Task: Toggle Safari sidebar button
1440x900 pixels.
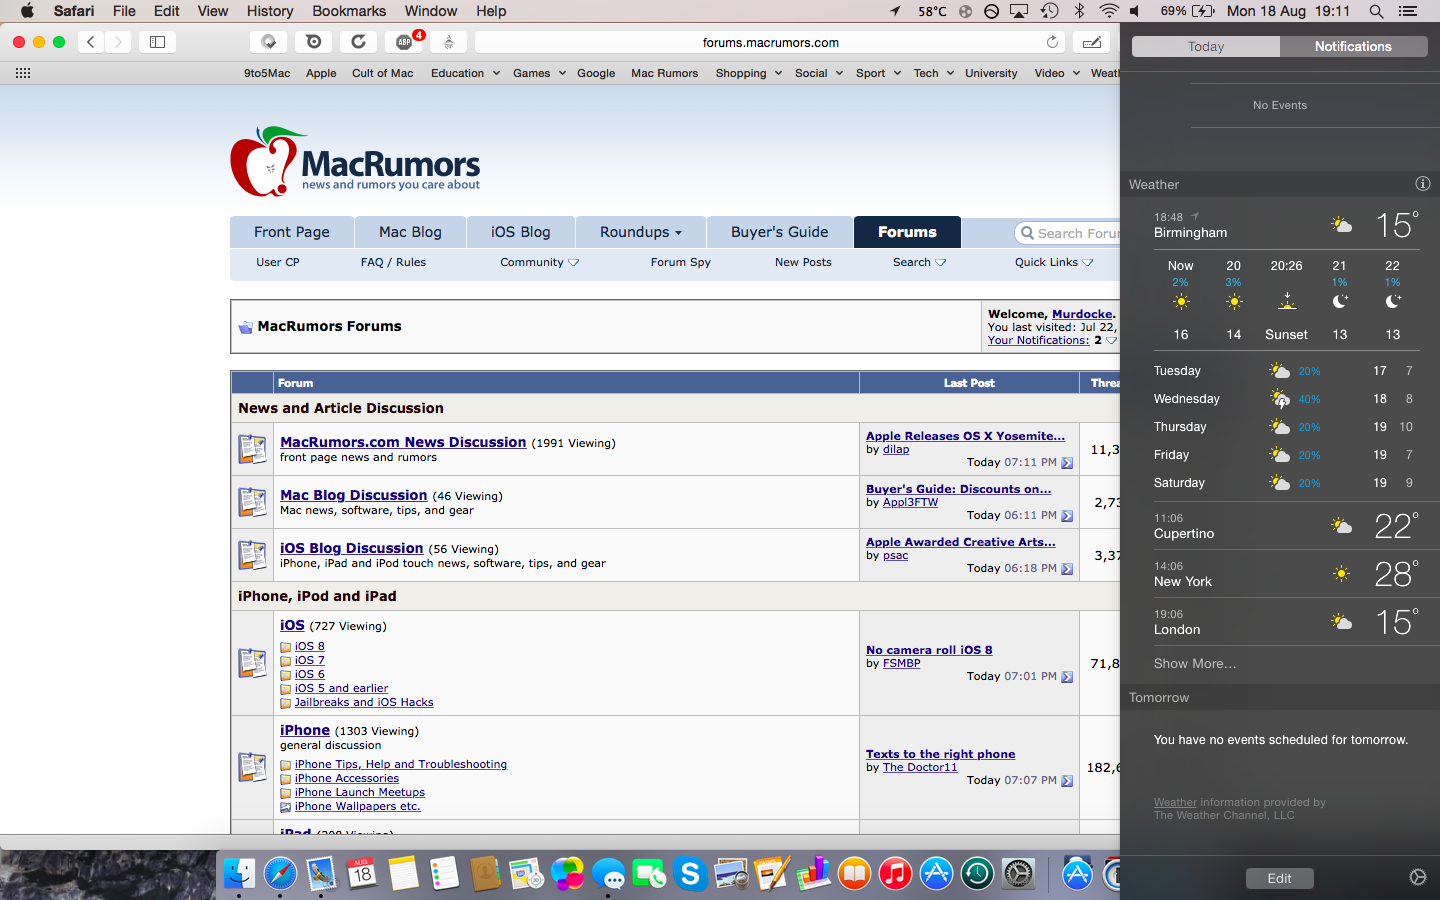Action: coord(157,42)
